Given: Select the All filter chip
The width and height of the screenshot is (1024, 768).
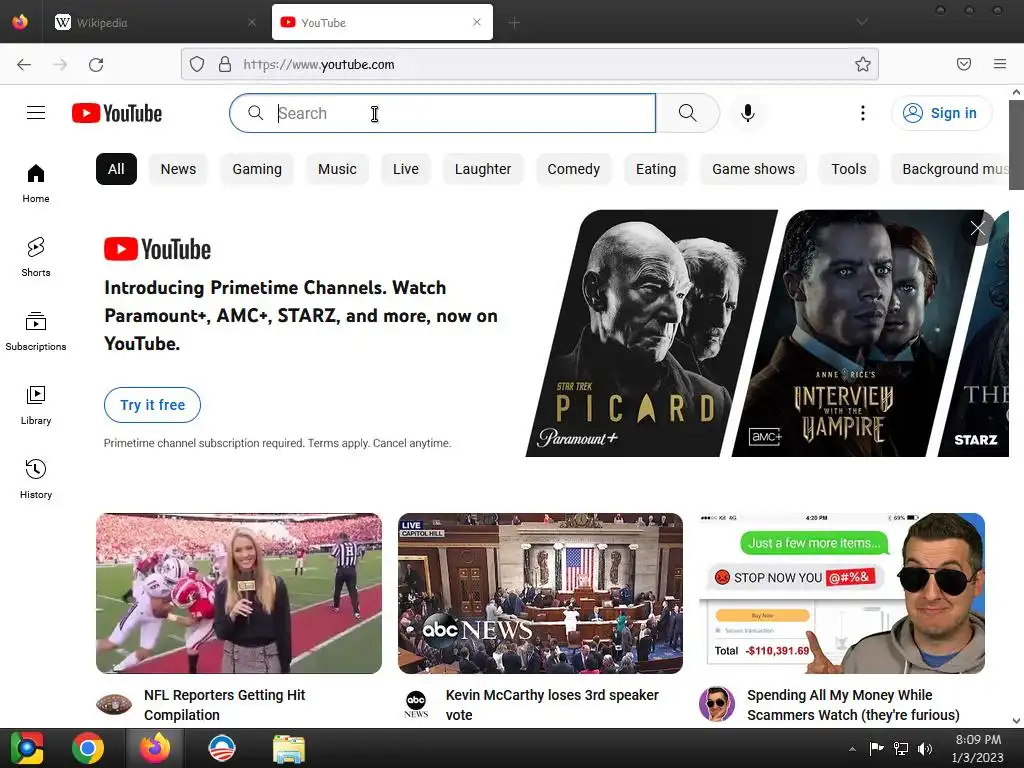Looking at the screenshot, I should (x=116, y=169).
